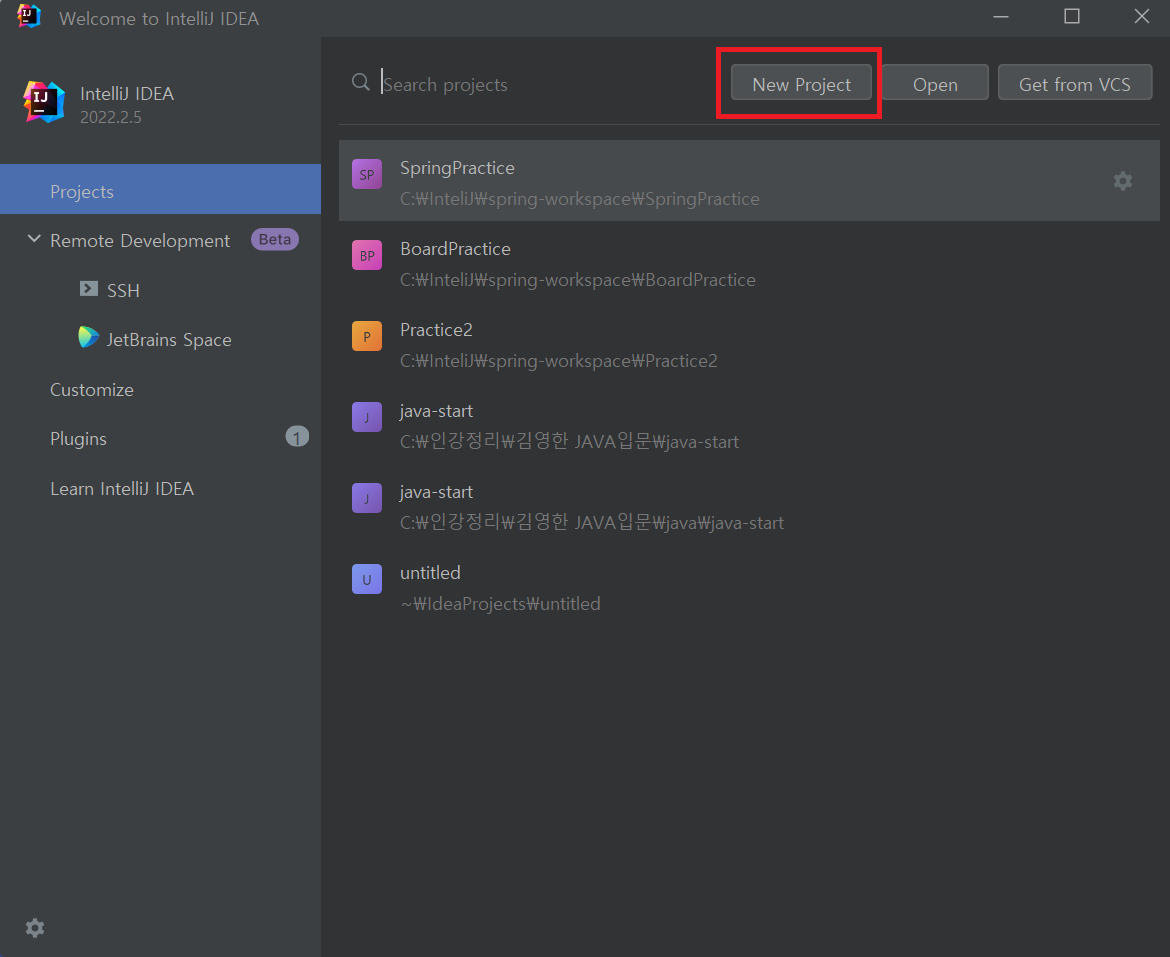Open the BoardPractice project
1170x957 pixels.
coord(749,262)
